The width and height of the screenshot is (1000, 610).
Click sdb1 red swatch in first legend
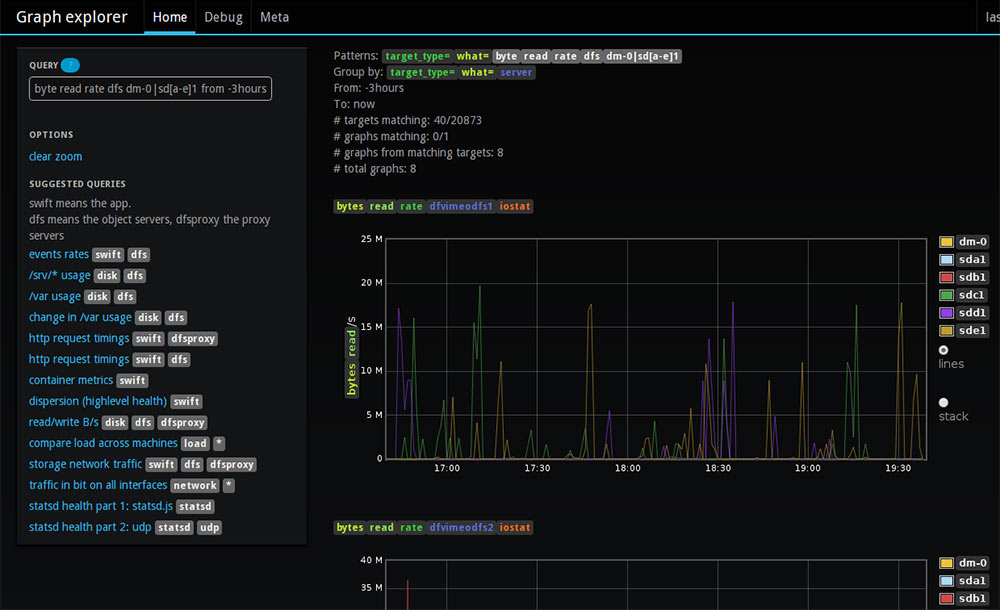[x=946, y=278]
